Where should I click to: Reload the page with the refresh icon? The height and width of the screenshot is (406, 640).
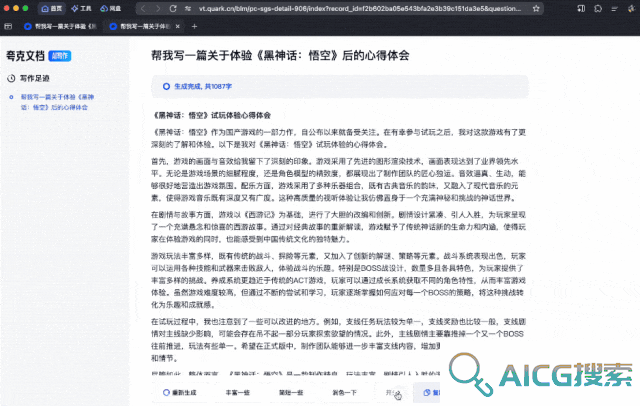[x=173, y=8]
